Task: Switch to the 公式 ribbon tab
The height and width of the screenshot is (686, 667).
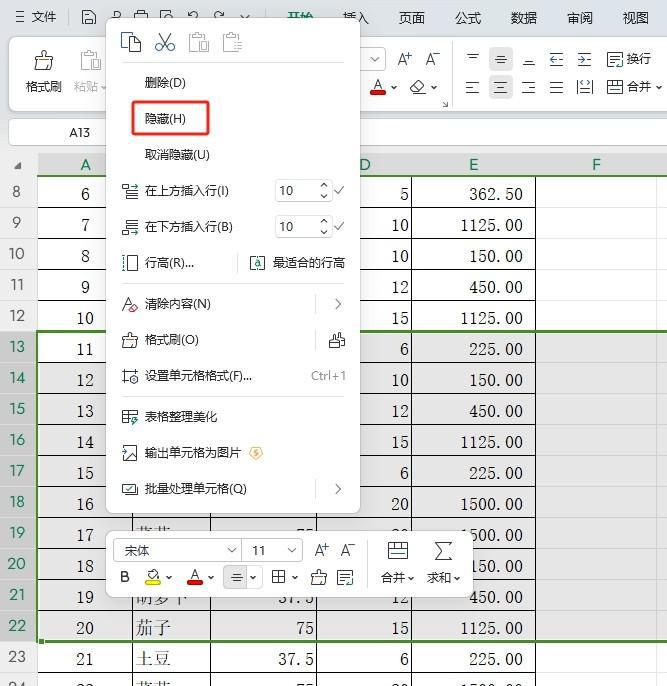Action: point(468,18)
